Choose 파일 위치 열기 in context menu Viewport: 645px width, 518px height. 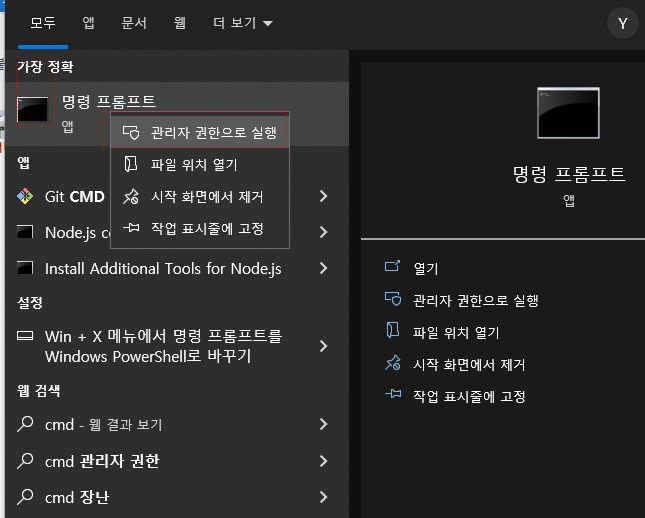pyautogui.click(x=200, y=165)
